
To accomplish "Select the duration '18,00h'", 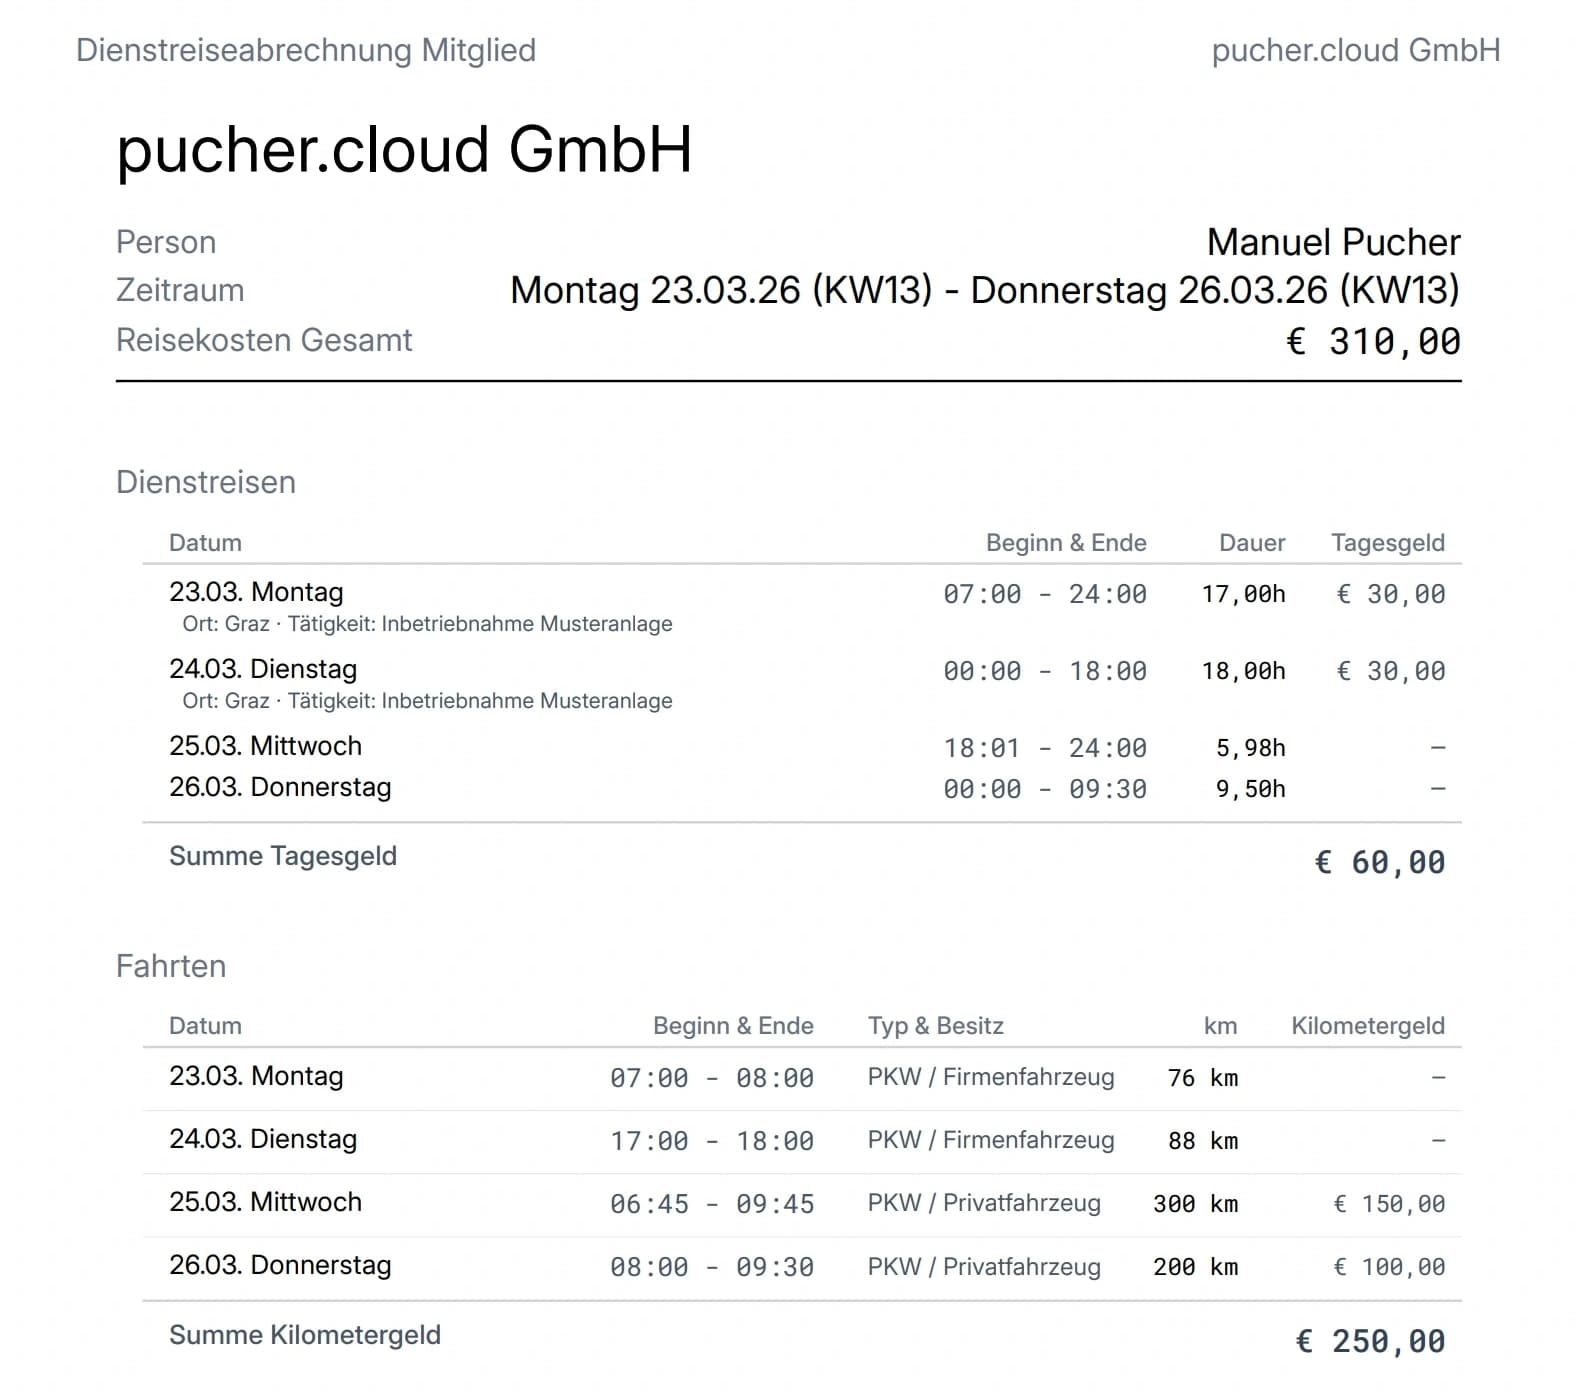I will [1243, 671].
